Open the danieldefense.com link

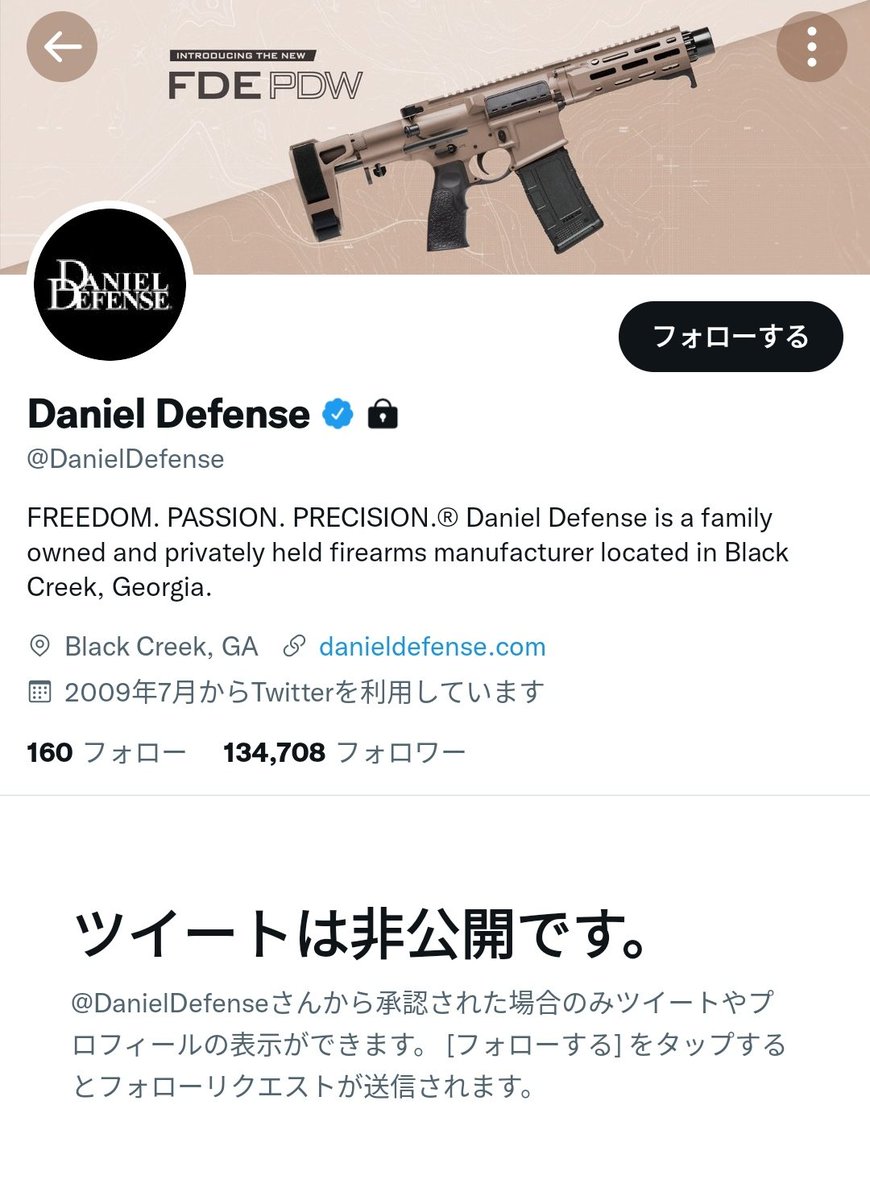tap(432, 647)
